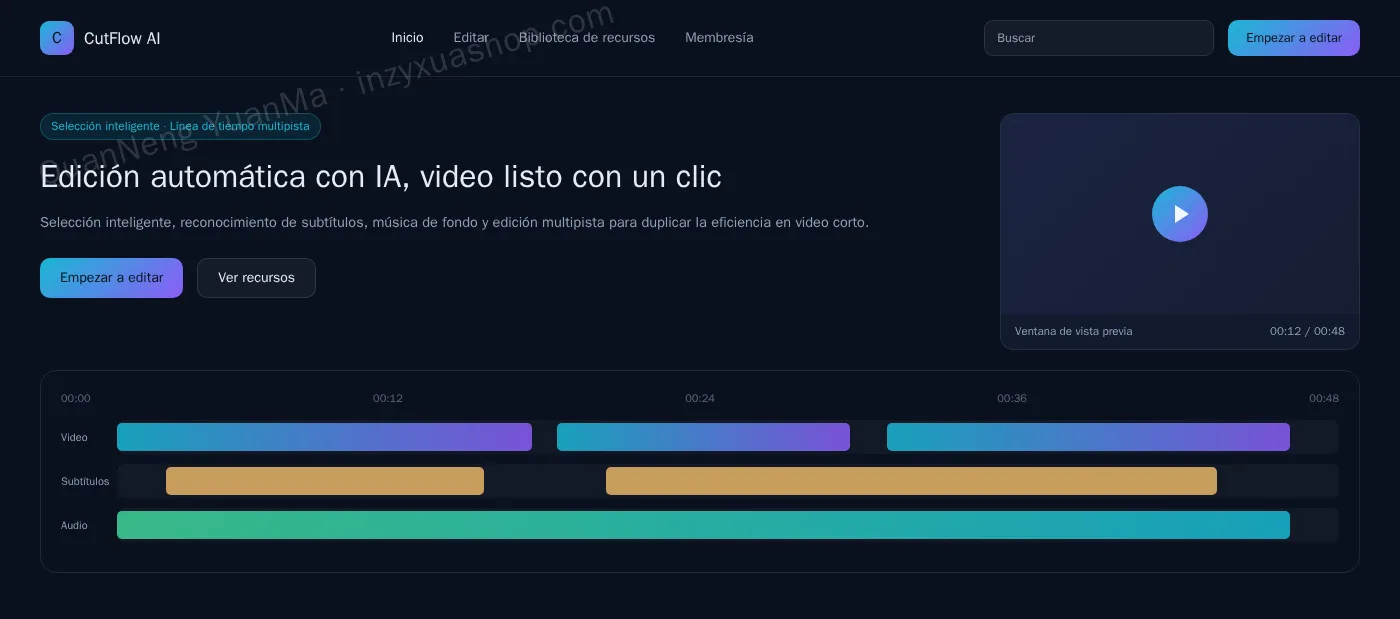Click the header Empezar a editar button

pyautogui.click(x=1294, y=38)
